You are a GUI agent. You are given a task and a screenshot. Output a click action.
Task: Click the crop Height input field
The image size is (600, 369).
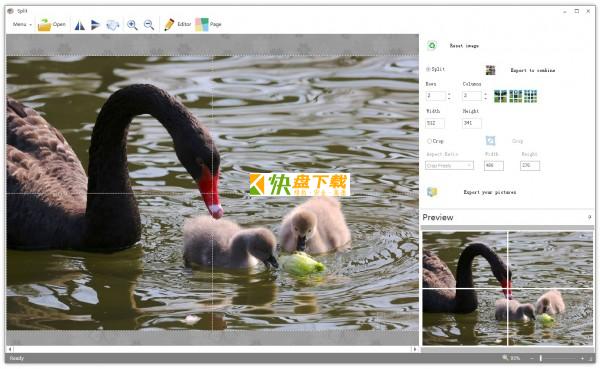(530, 165)
